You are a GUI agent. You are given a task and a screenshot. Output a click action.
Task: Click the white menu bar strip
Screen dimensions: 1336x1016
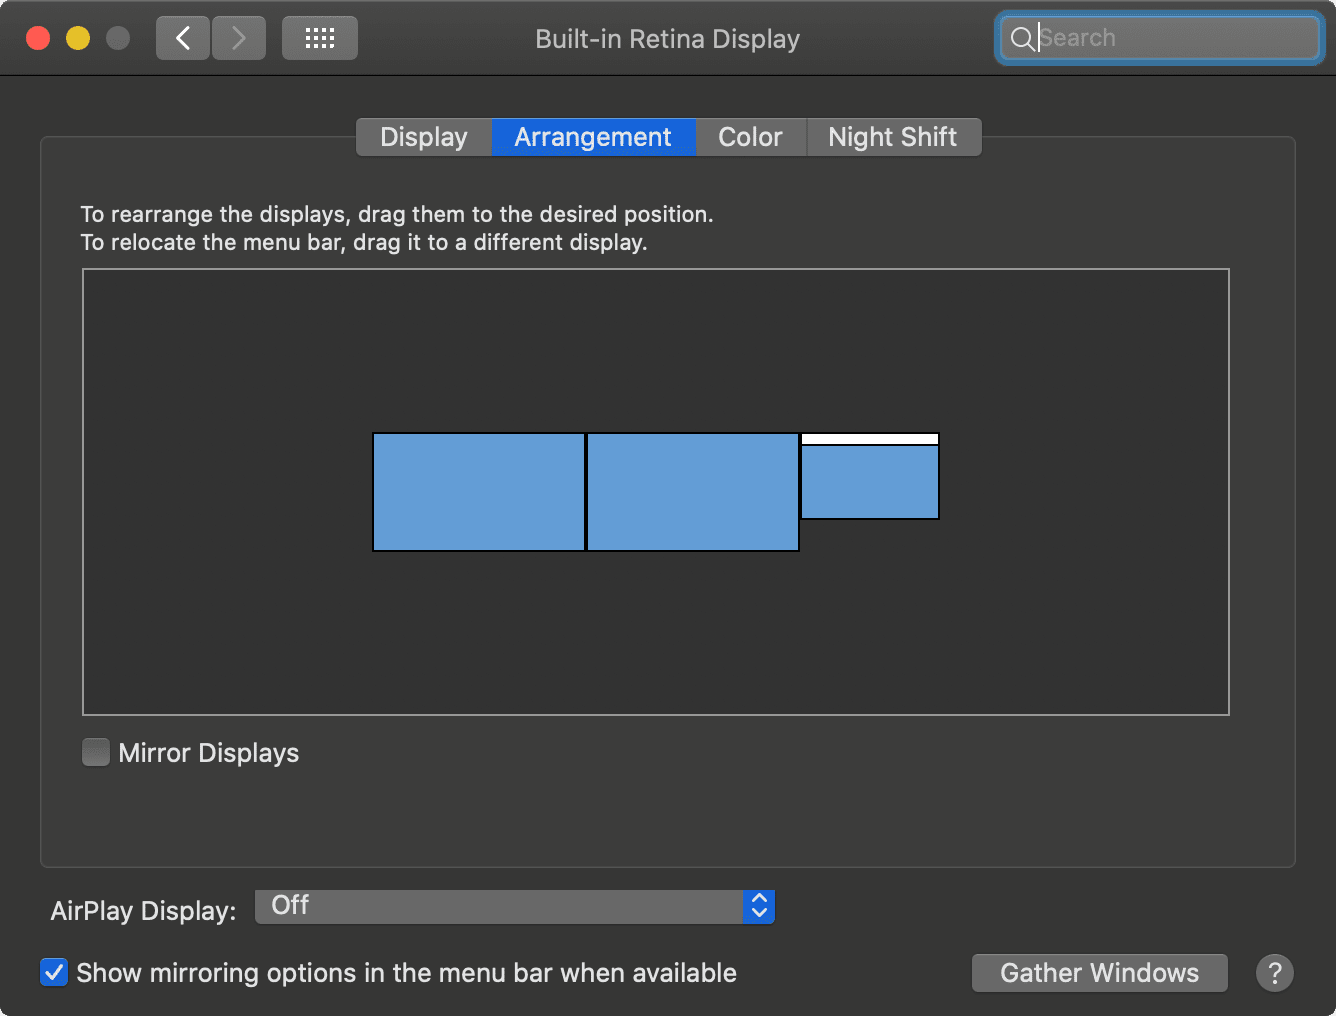pyautogui.click(x=870, y=439)
